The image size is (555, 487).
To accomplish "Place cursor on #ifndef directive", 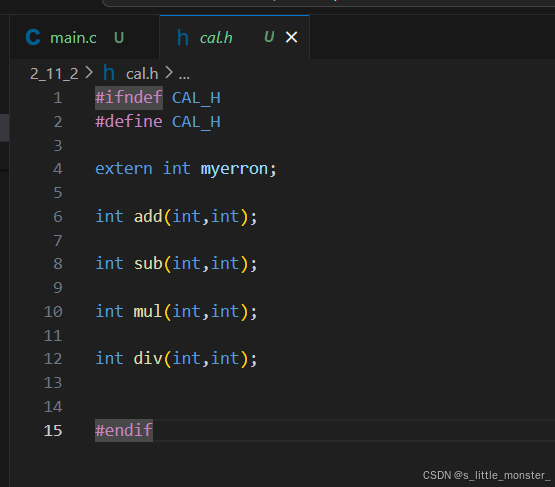I will click(x=129, y=98).
